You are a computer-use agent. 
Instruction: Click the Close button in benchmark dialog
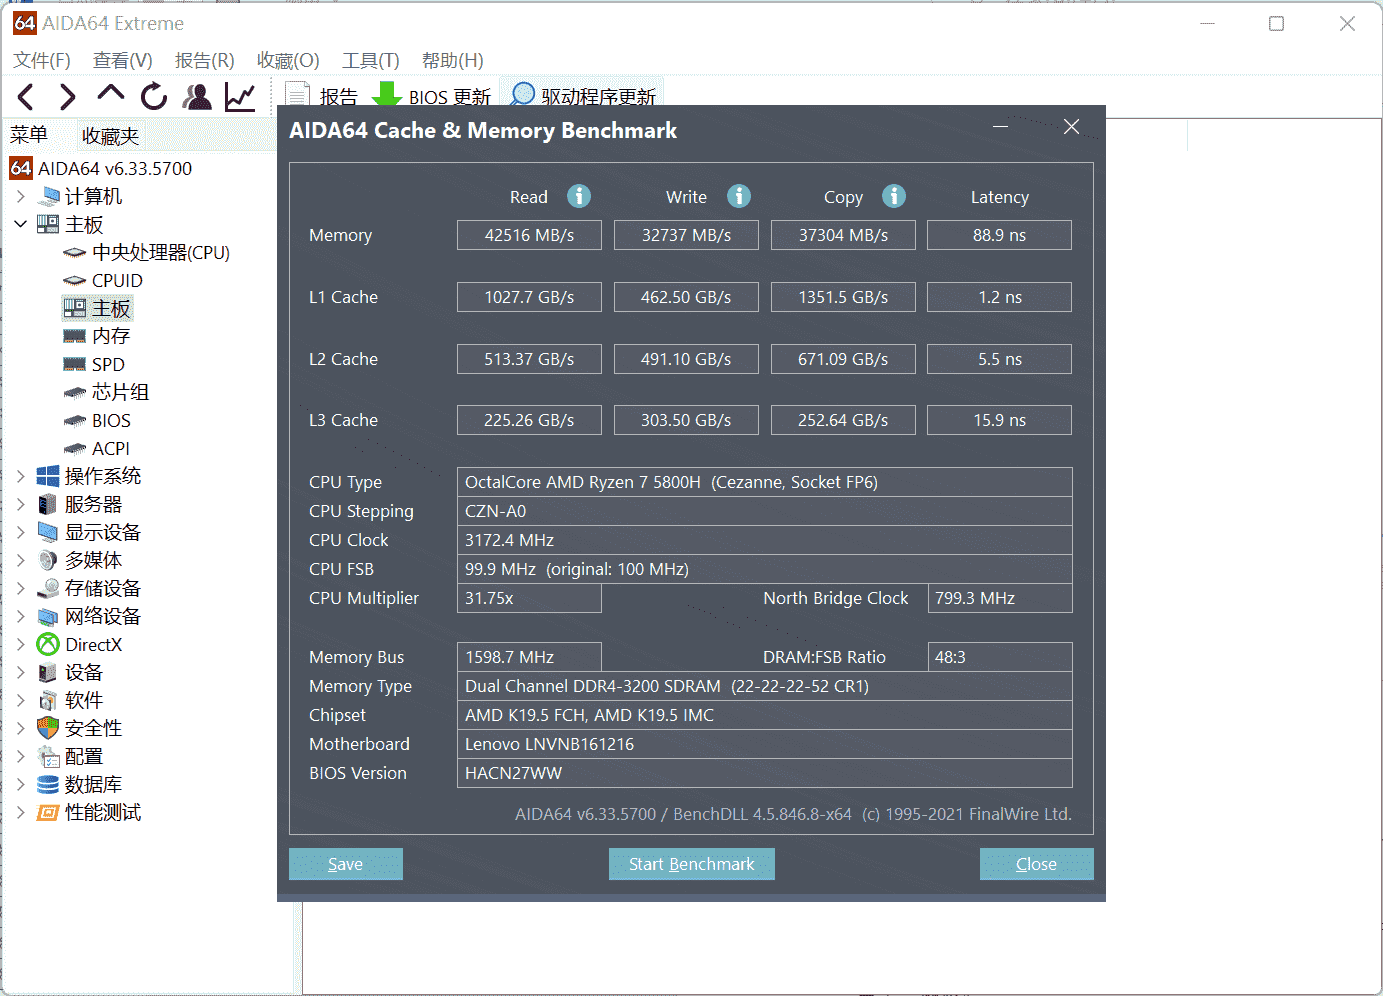[1037, 864]
